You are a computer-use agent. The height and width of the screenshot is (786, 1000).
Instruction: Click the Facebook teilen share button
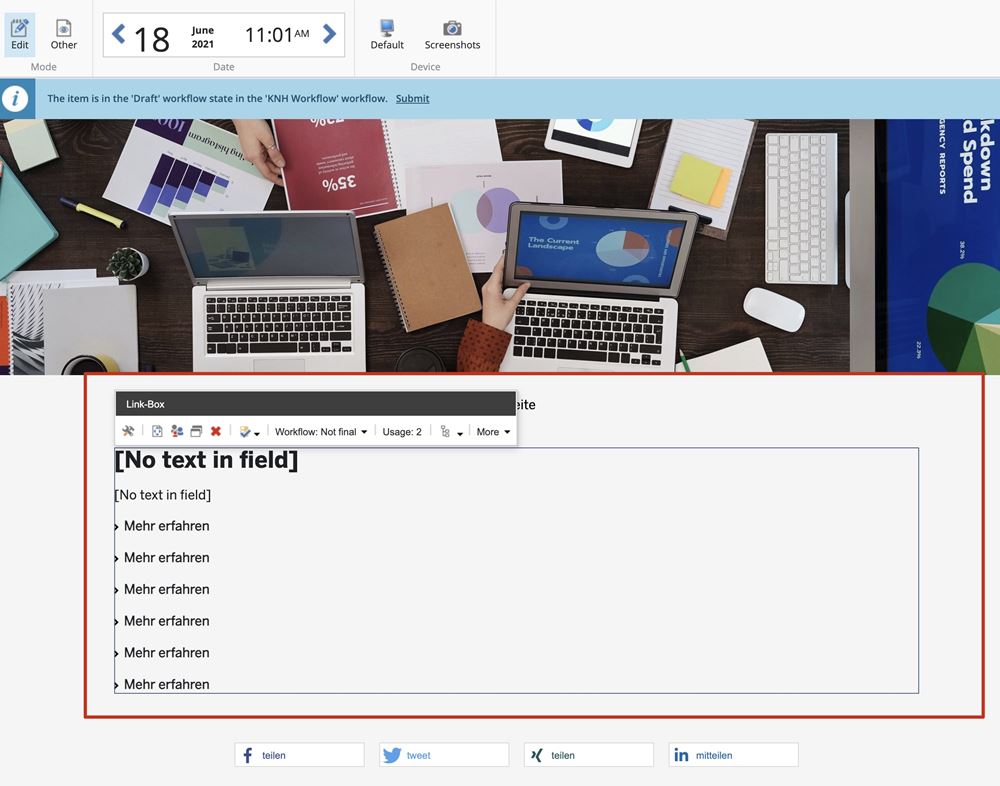pyautogui.click(x=299, y=755)
